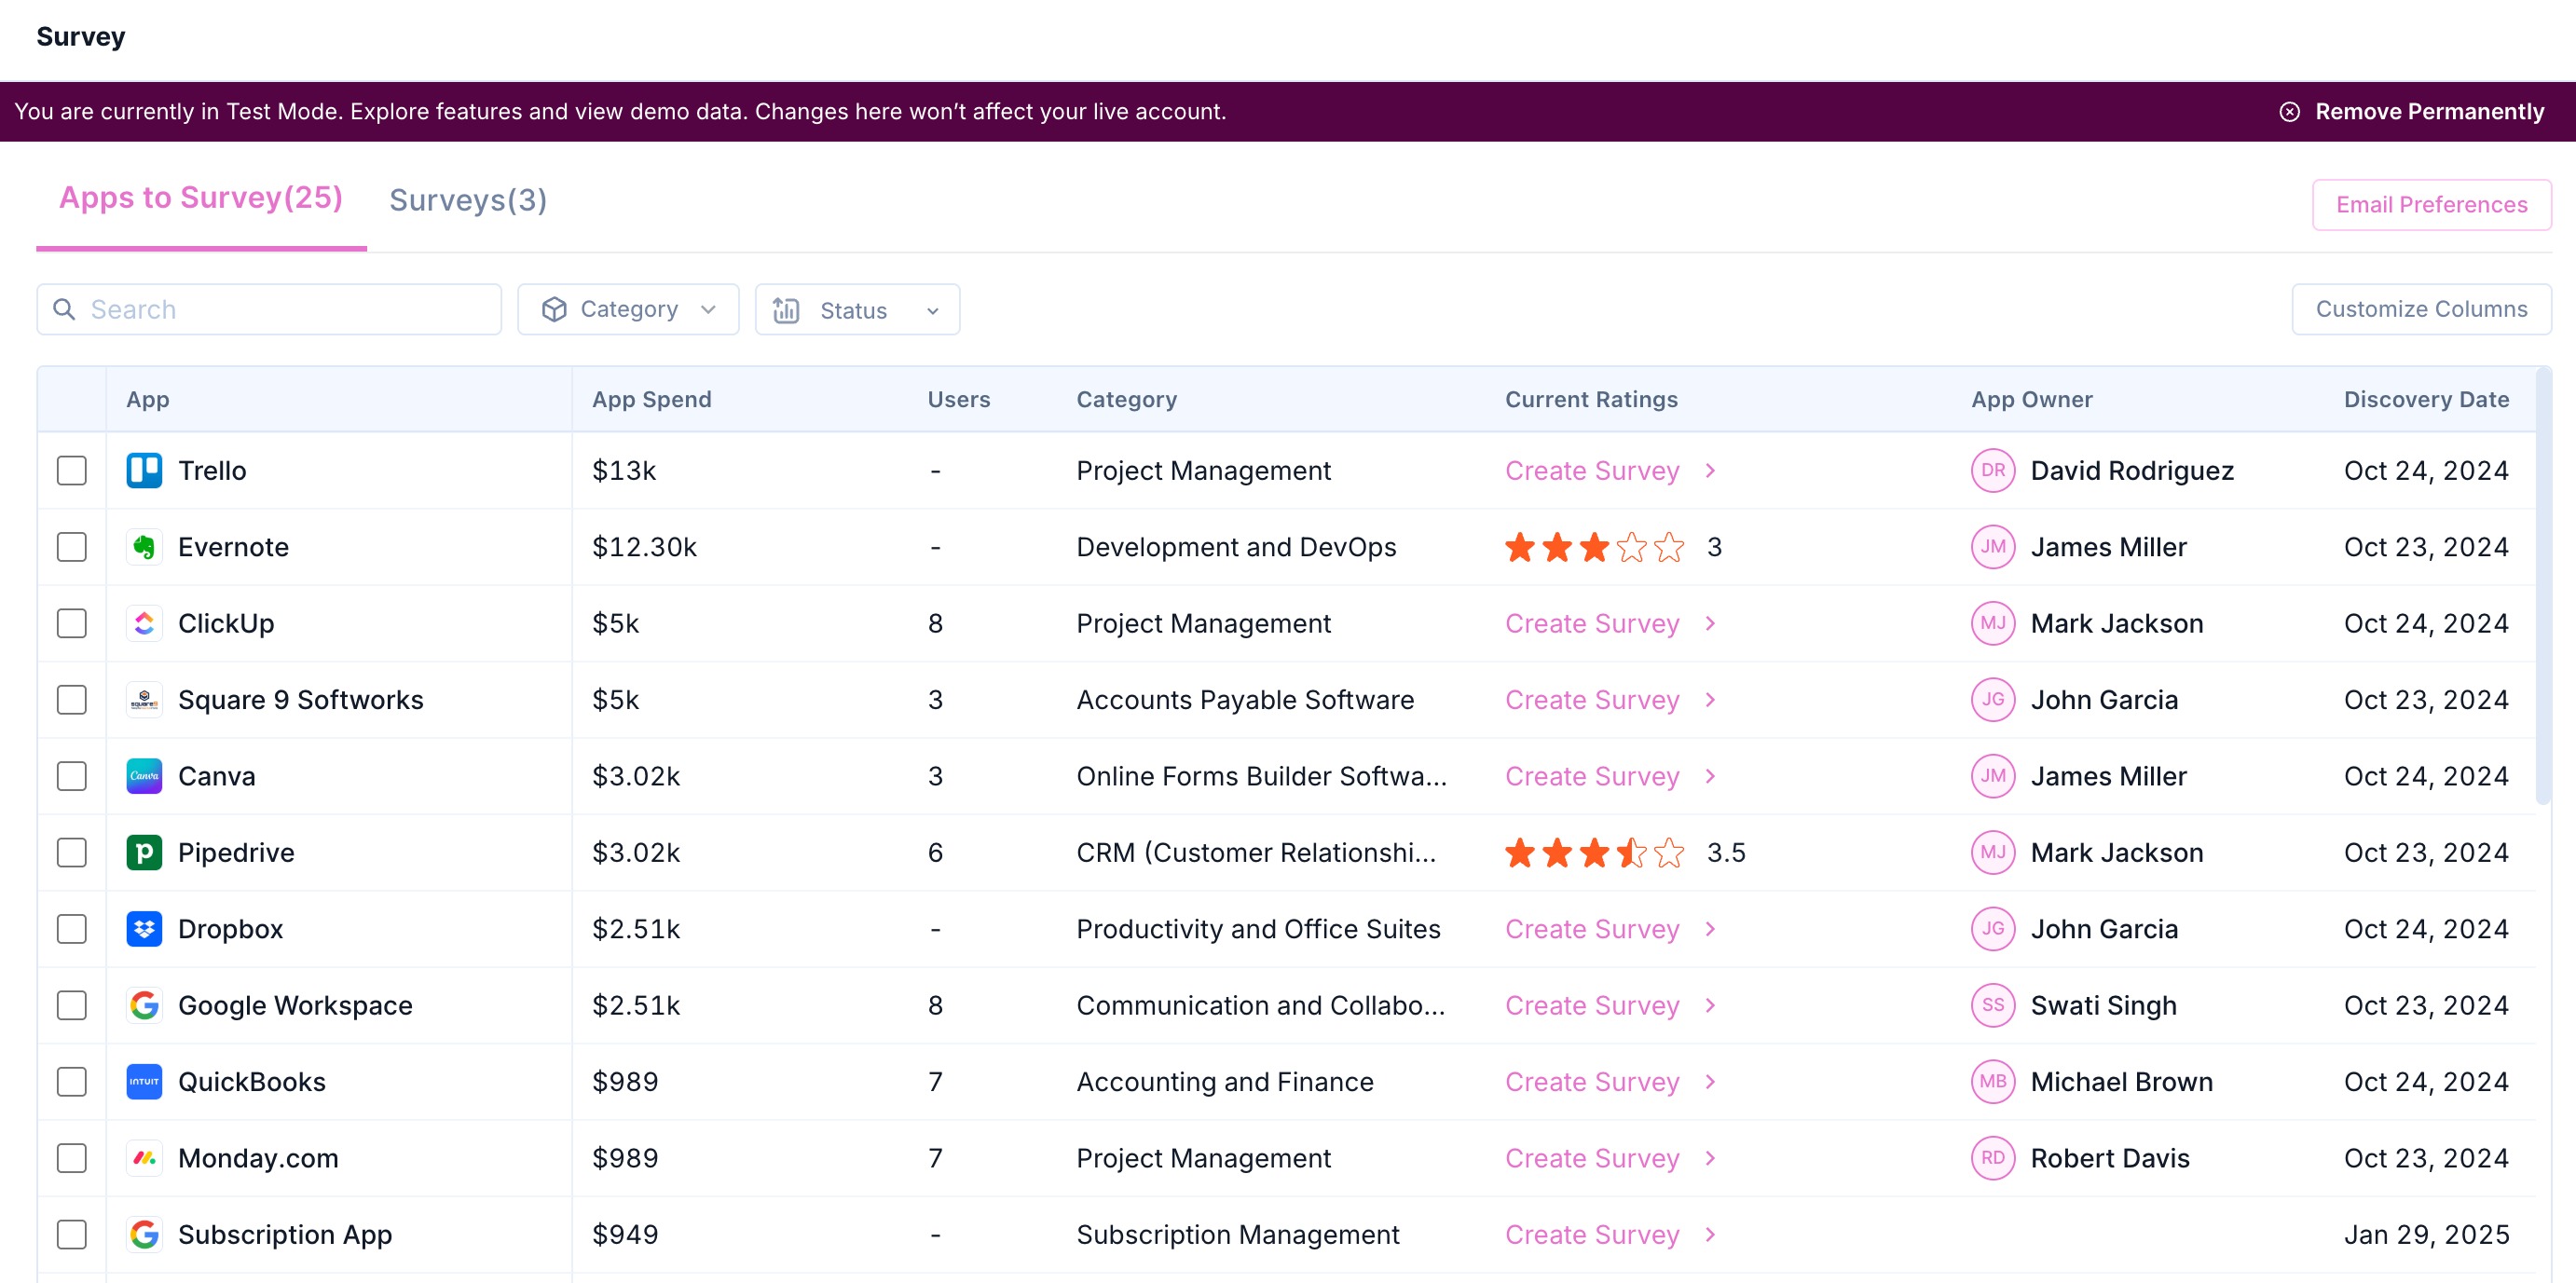Click Pipedrive's 3.5 star rating
The width and height of the screenshot is (2576, 1283).
1594,853
